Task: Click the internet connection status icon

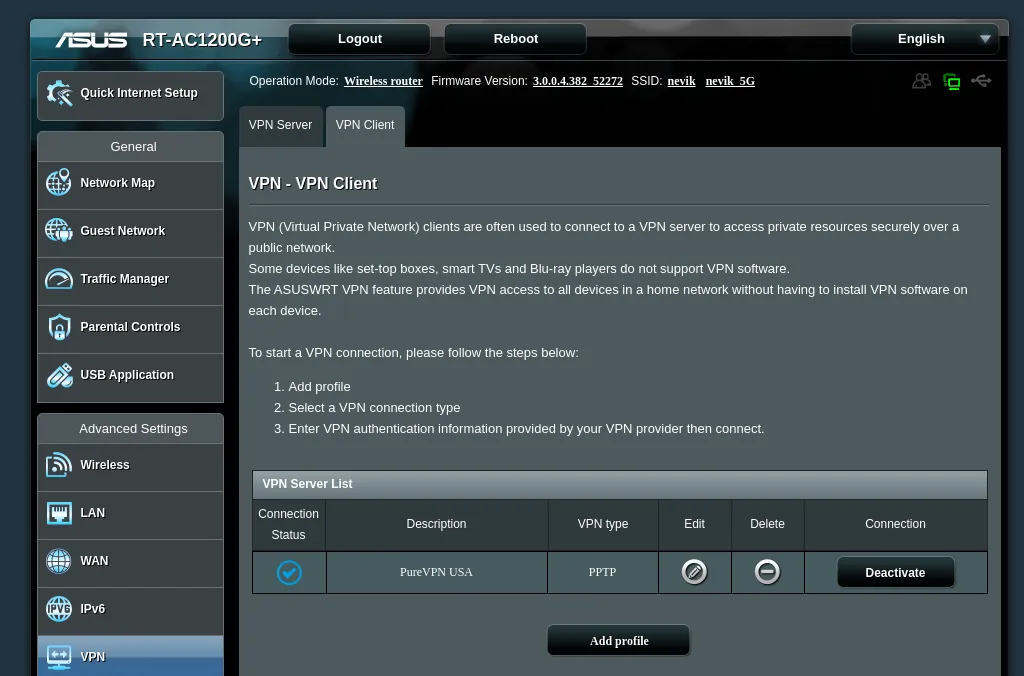Action: pos(951,81)
